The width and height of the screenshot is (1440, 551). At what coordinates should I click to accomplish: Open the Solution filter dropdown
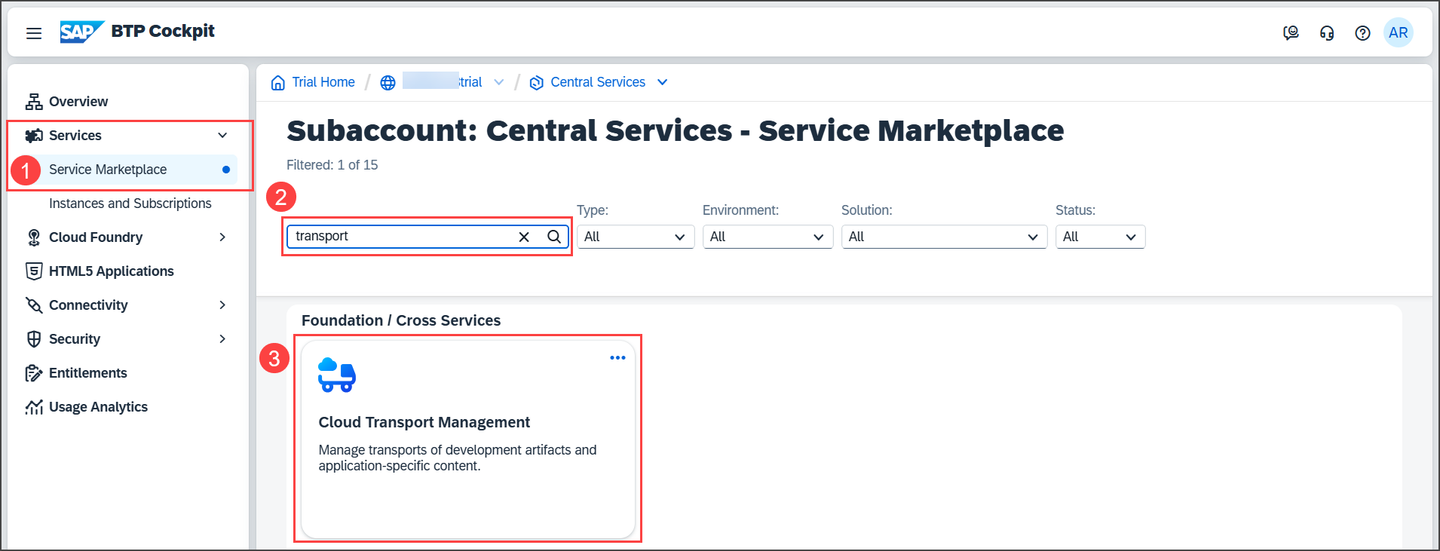[x=944, y=237]
